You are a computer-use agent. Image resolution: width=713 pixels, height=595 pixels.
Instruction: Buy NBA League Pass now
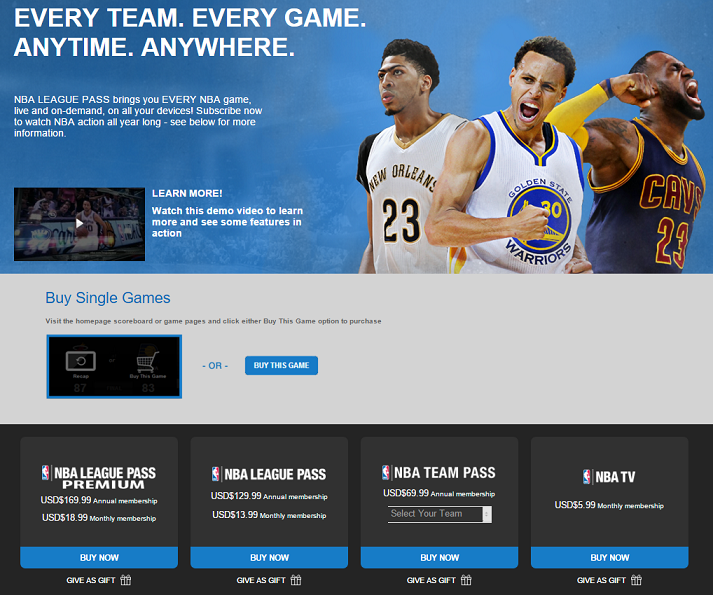pos(269,557)
